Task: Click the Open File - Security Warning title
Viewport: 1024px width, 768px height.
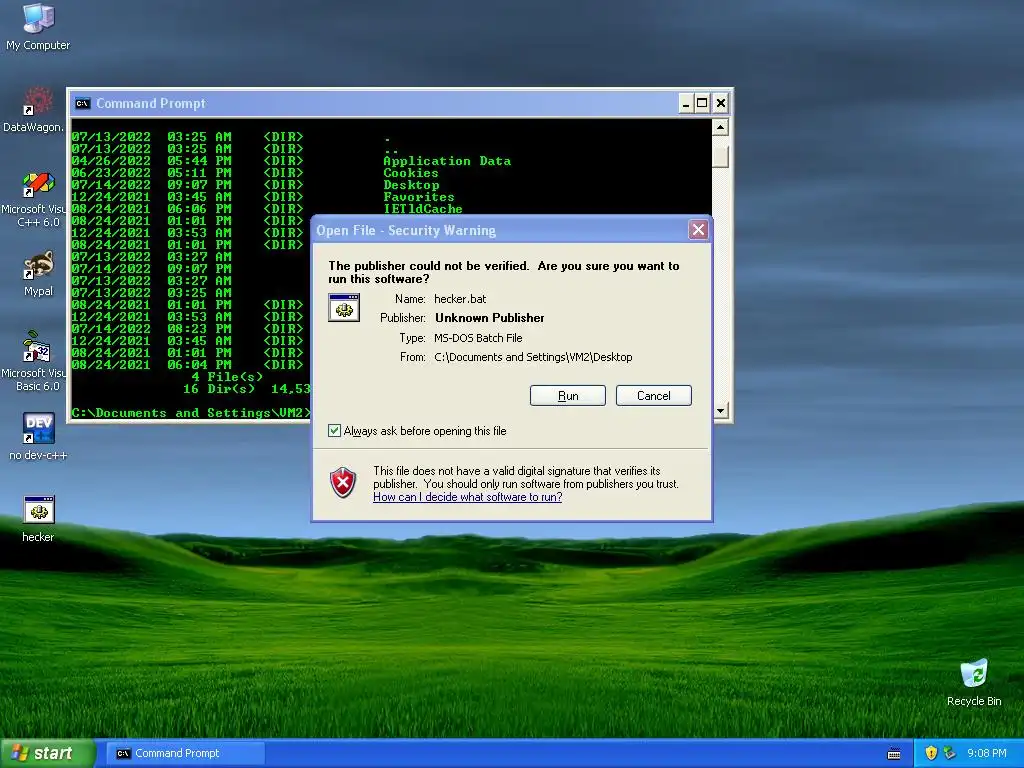Action: (x=406, y=231)
